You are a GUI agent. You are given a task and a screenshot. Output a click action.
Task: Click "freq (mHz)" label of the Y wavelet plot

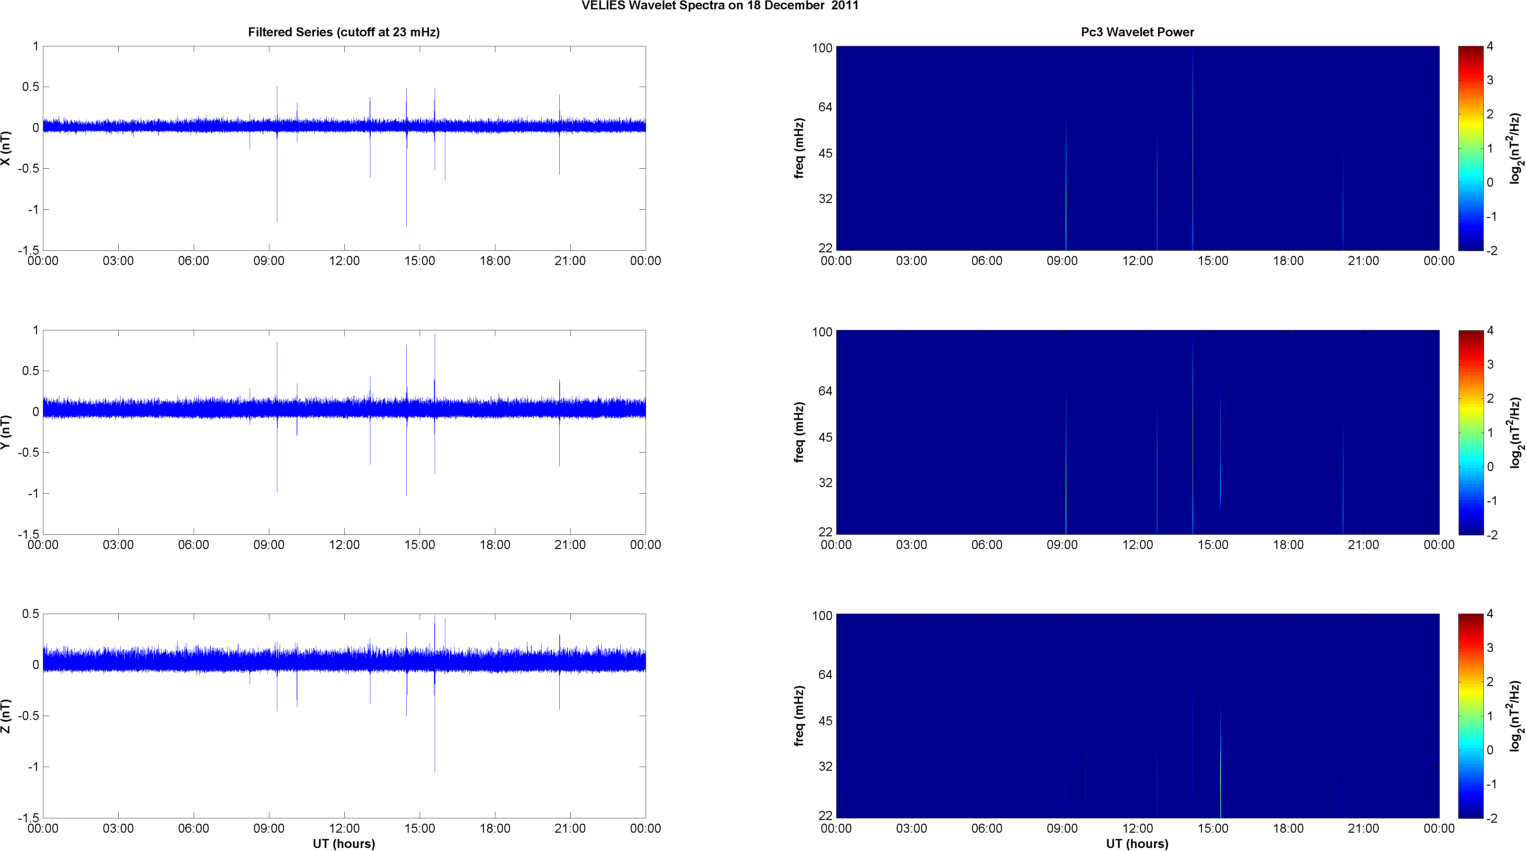(x=800, y=432)
